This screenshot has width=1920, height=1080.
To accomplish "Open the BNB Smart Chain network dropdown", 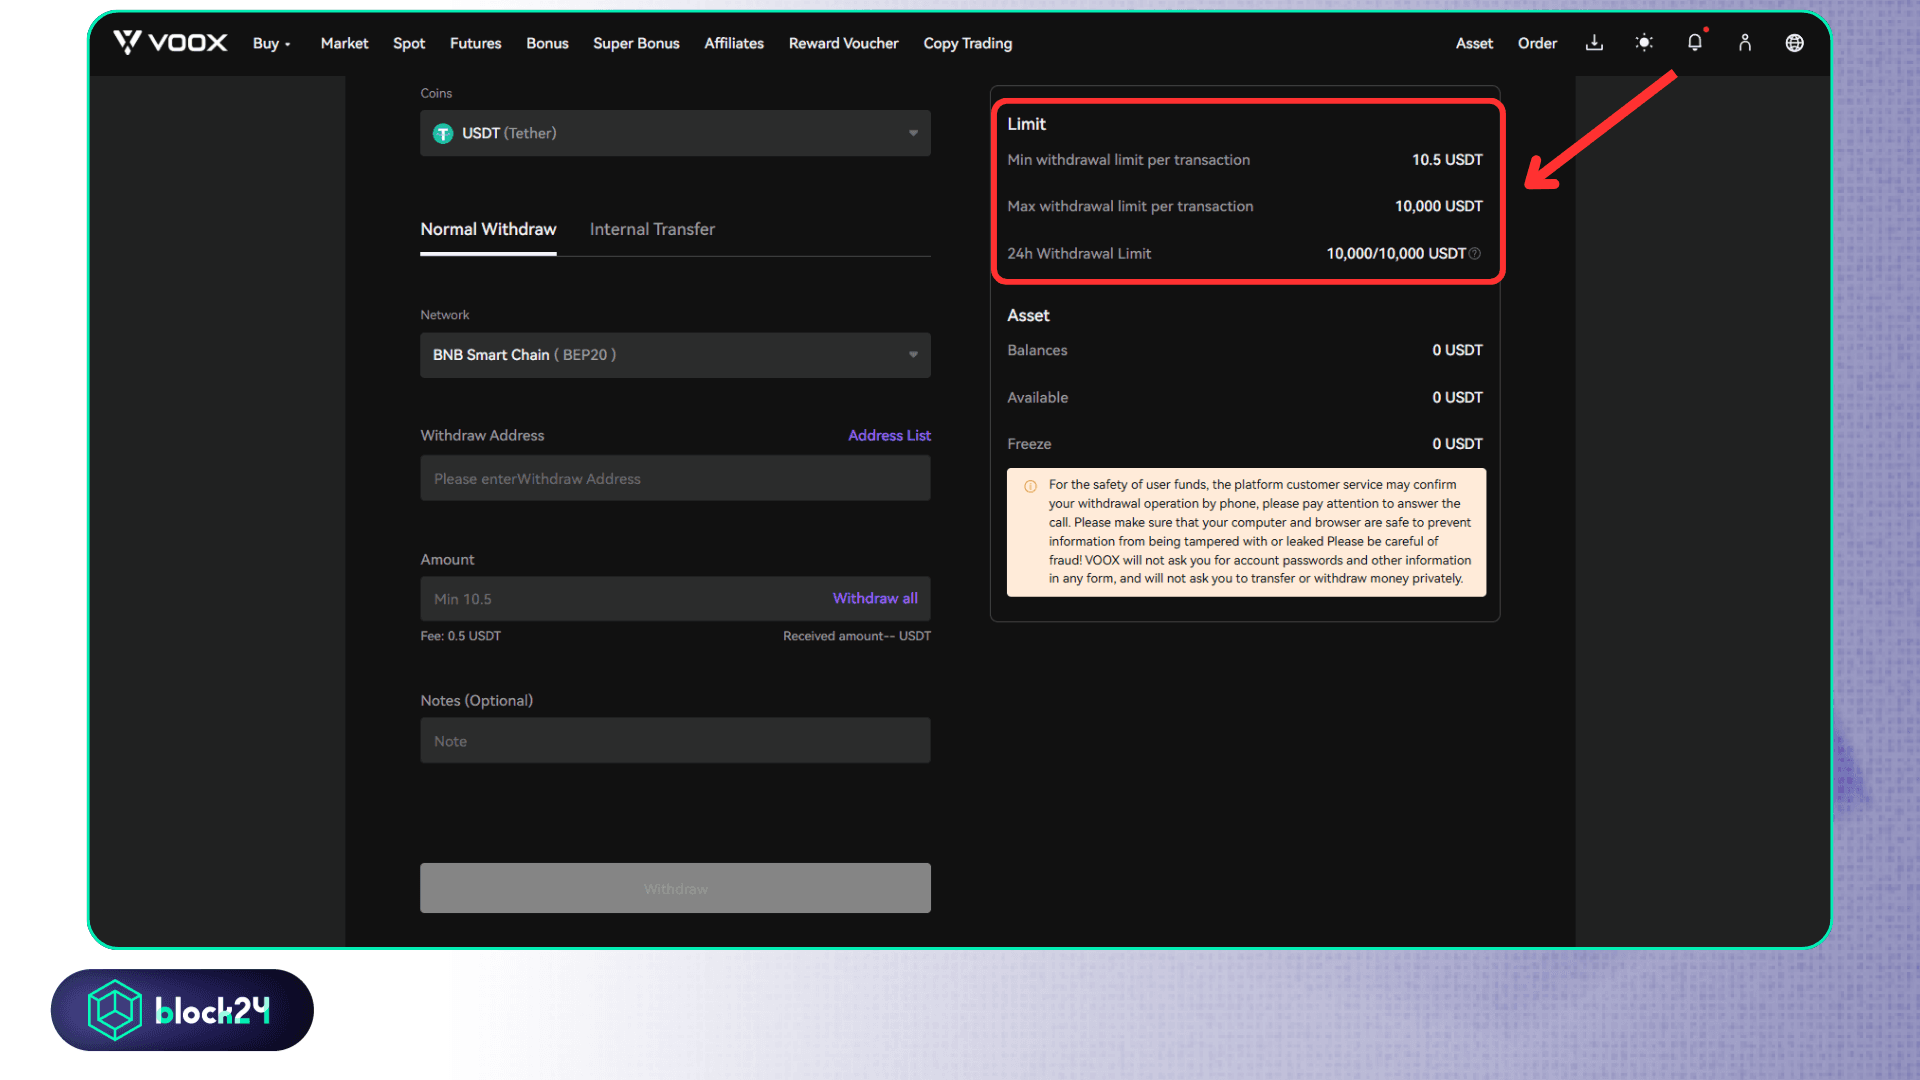I will [x=675, y=355].
